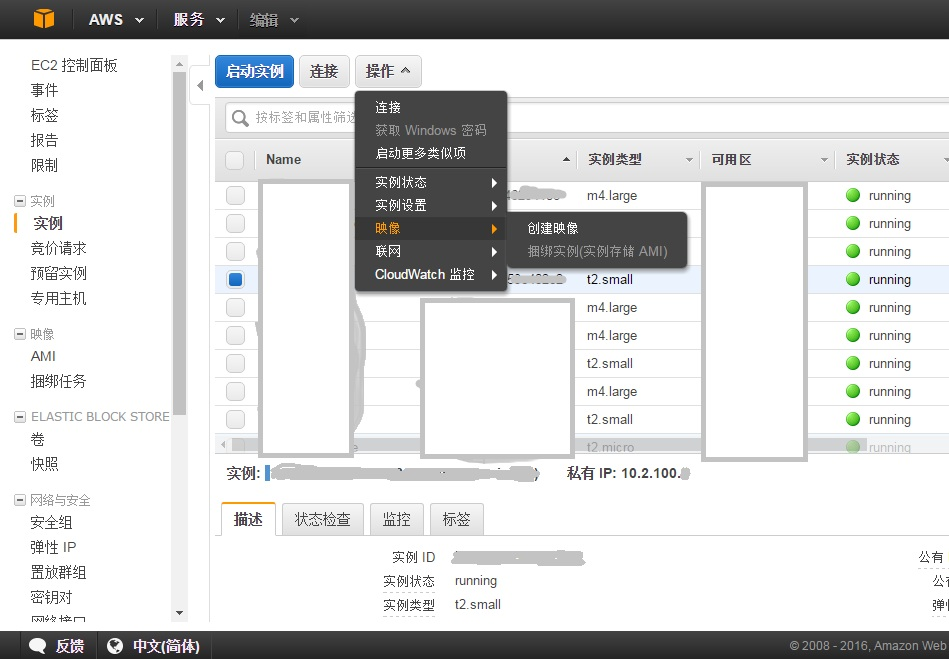Screen dimensions: 949x659
Task: Collapse the 映像 sidebar section
Action: (x=20, y=333)
